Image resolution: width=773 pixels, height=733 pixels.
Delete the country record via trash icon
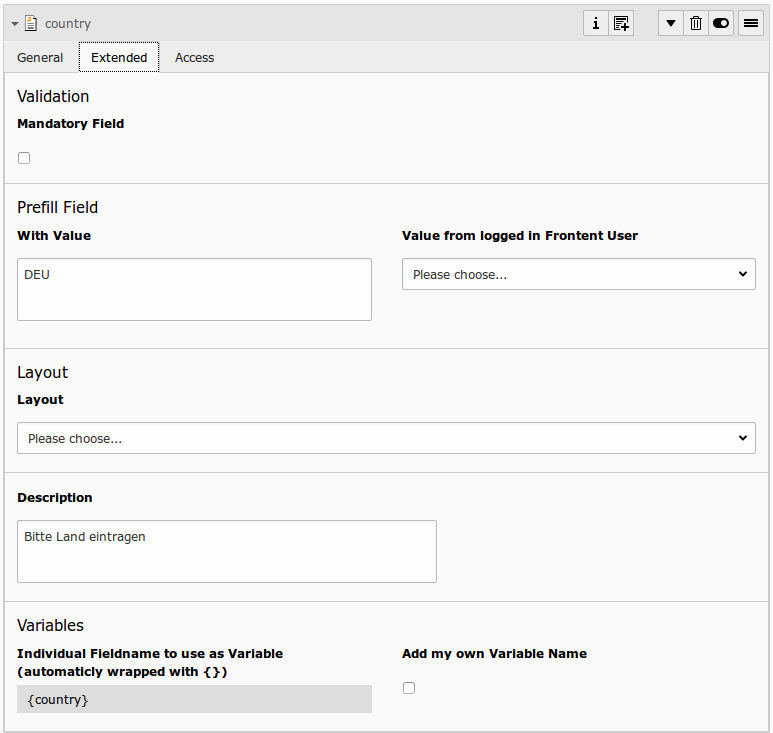tap(696, 24)
